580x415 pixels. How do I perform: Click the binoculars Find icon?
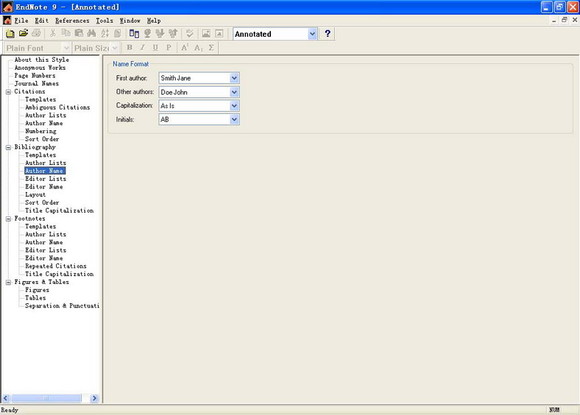[x=91, y=34]
